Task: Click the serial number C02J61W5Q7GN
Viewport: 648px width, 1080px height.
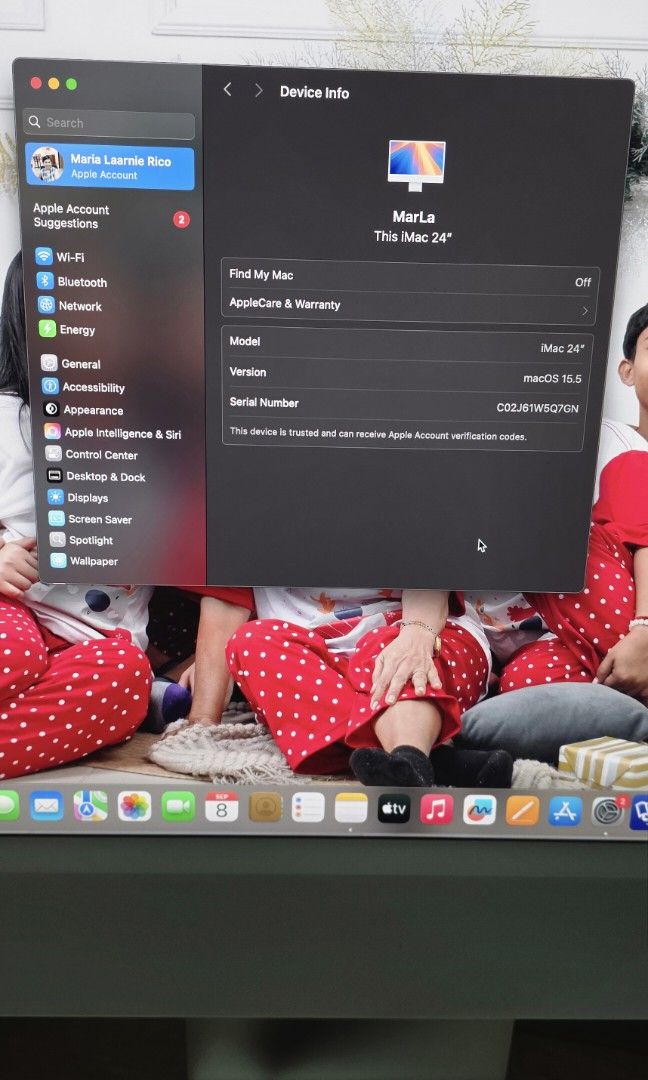Action: [537, 408]
